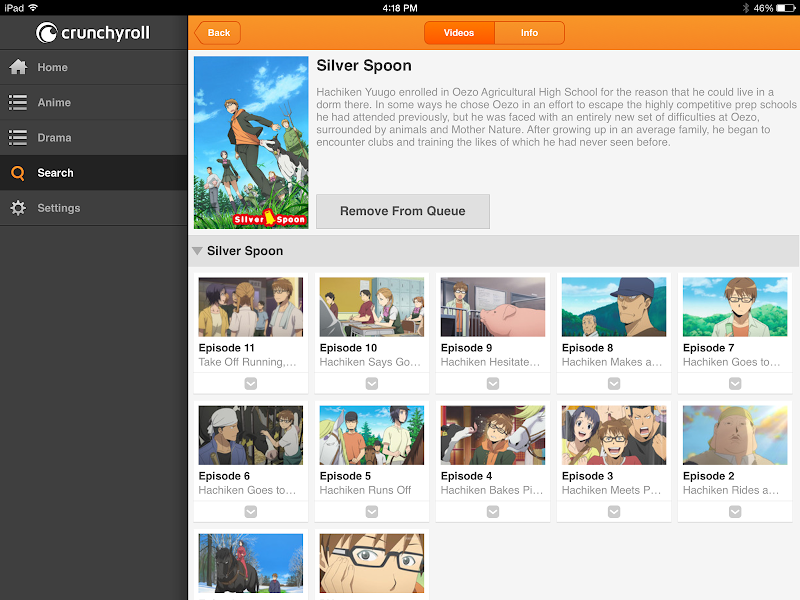Open Episode 8 options dropdown arrow
Screen dimensions: 800x600
(614, 383)
